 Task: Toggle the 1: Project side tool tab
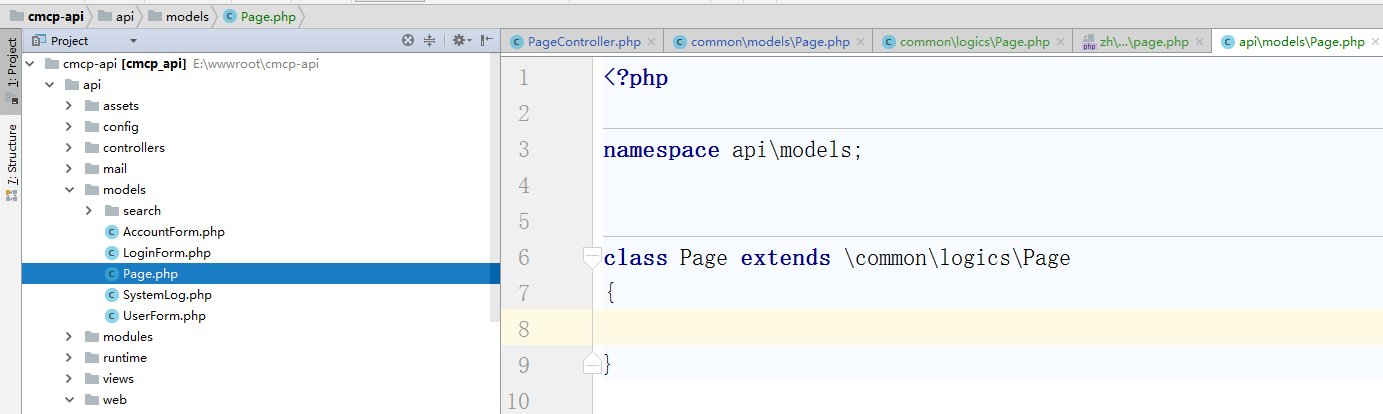point(11,69)
